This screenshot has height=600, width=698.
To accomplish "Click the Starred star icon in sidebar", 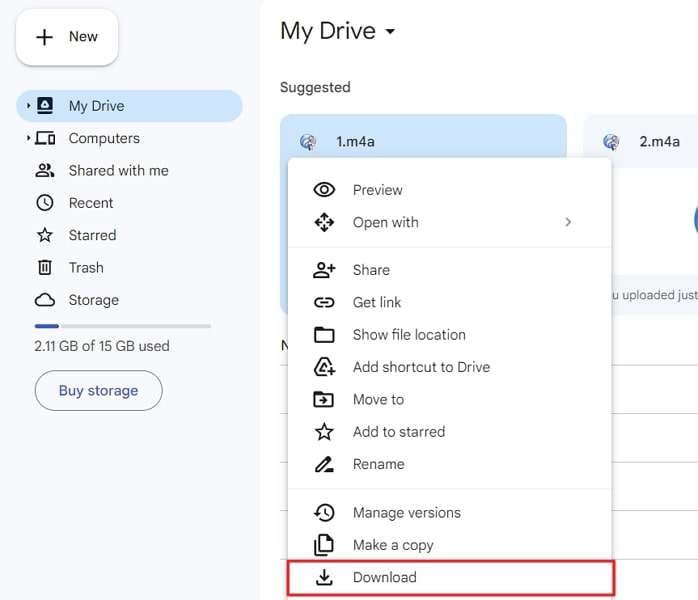I will point(44,235).
